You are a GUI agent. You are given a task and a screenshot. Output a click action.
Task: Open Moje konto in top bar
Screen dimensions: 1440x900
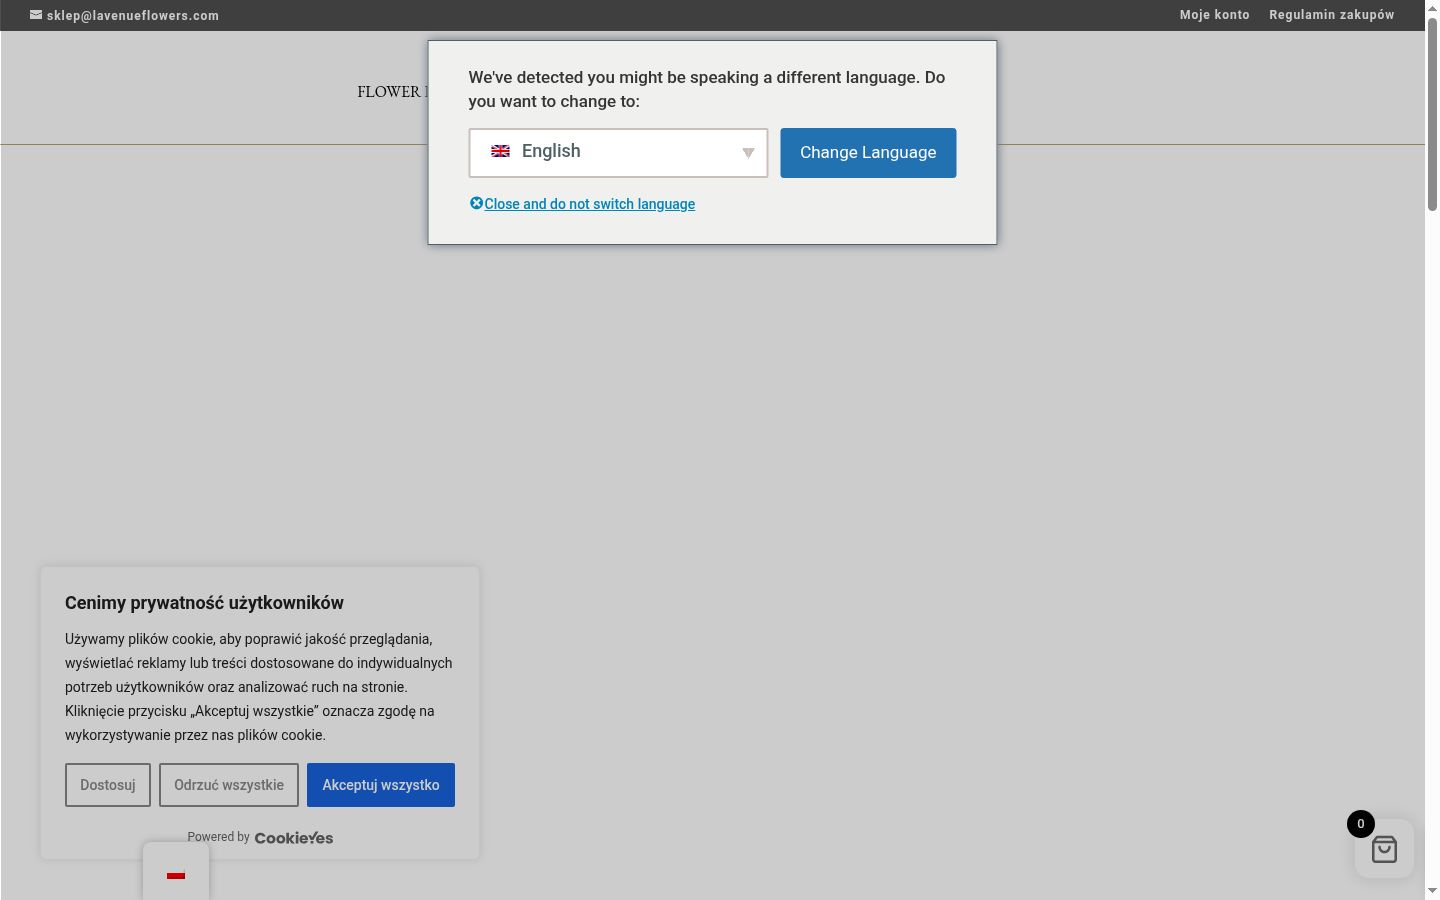pos(1214,15)
